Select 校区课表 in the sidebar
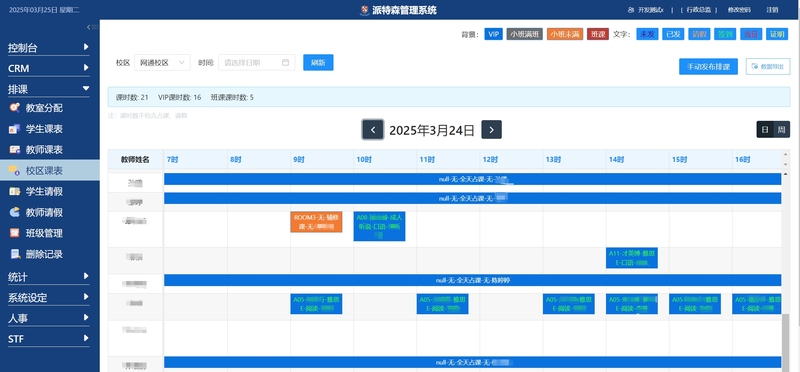This screenshot has width=800, height=372. coord(49,170)
